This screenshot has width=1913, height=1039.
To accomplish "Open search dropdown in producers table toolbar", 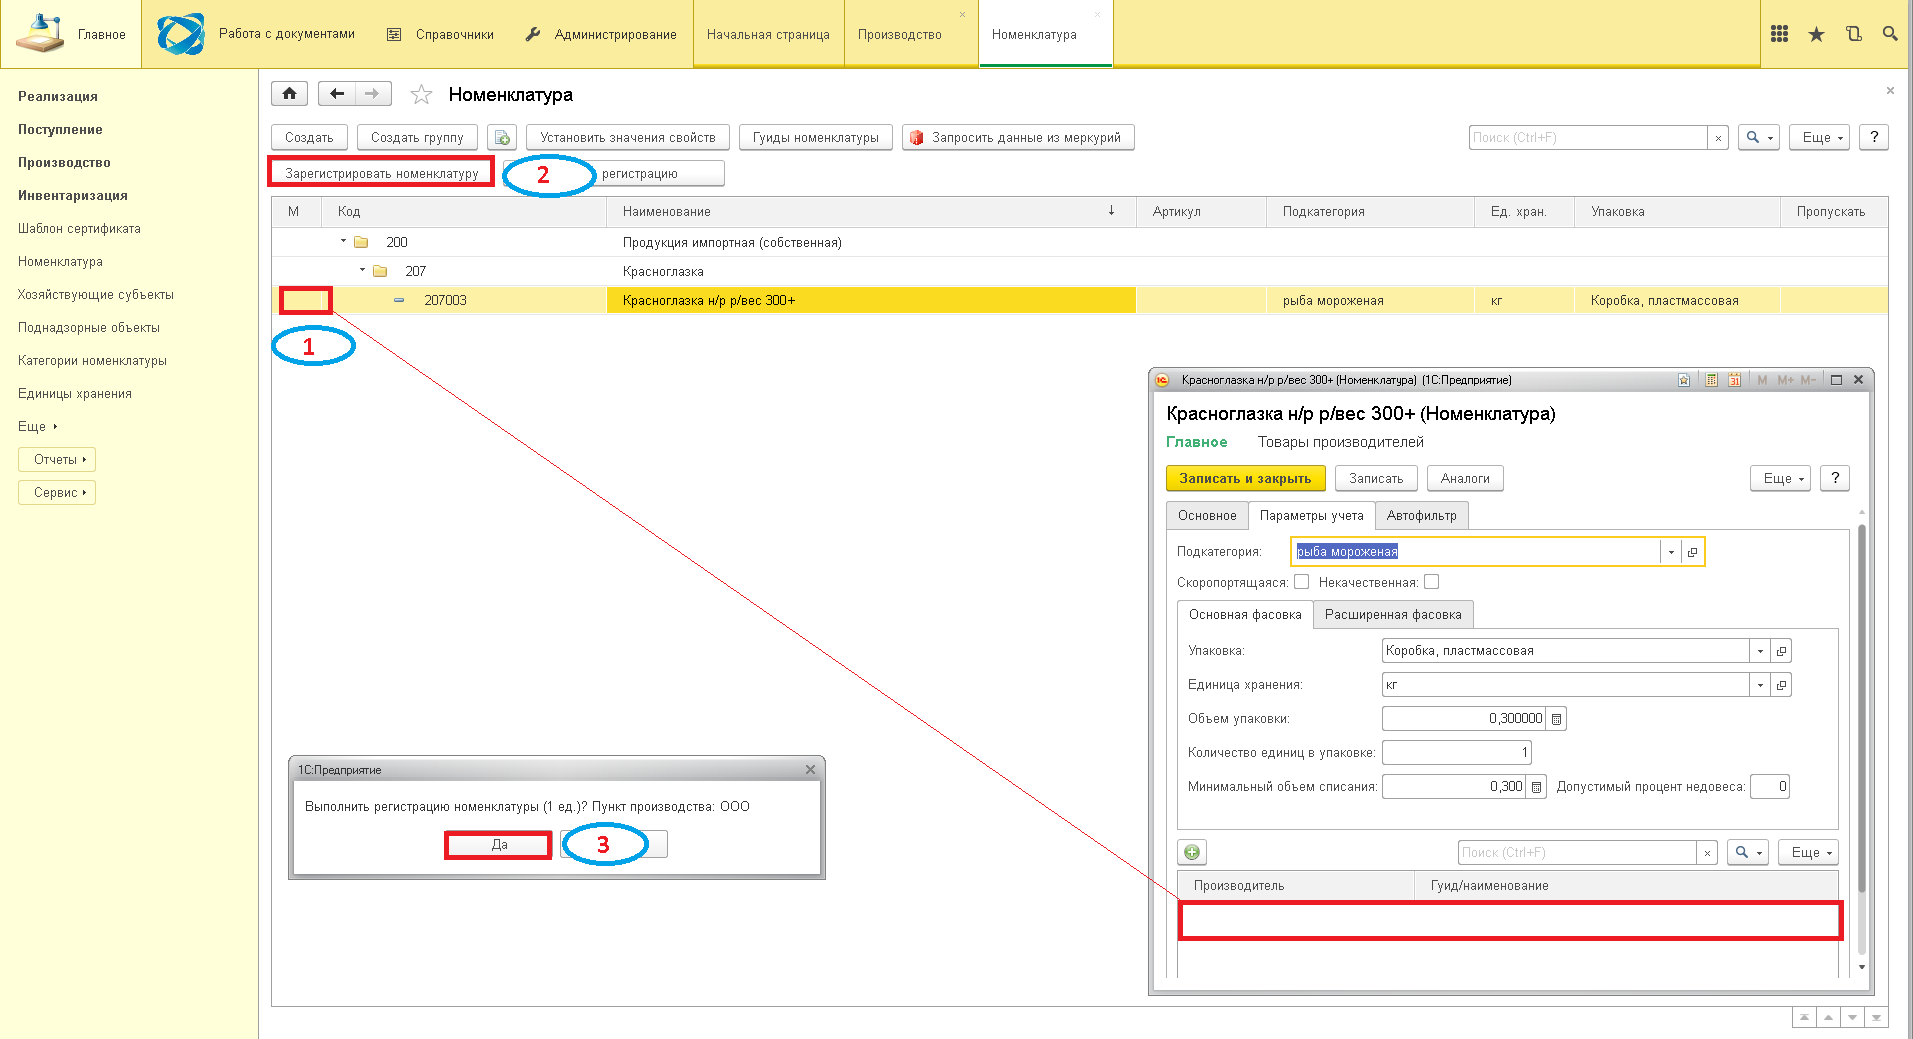I will pos(1747,853).
